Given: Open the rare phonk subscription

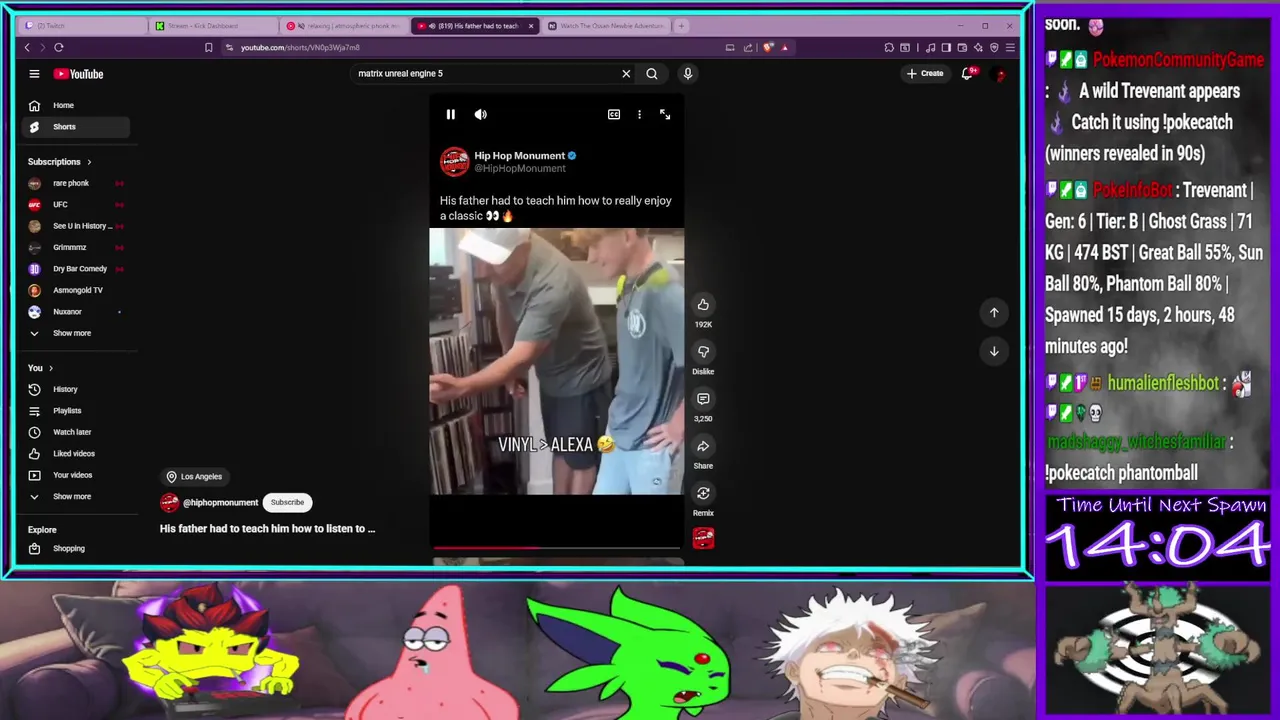Looking at the screenshot, I should (76, 183).
